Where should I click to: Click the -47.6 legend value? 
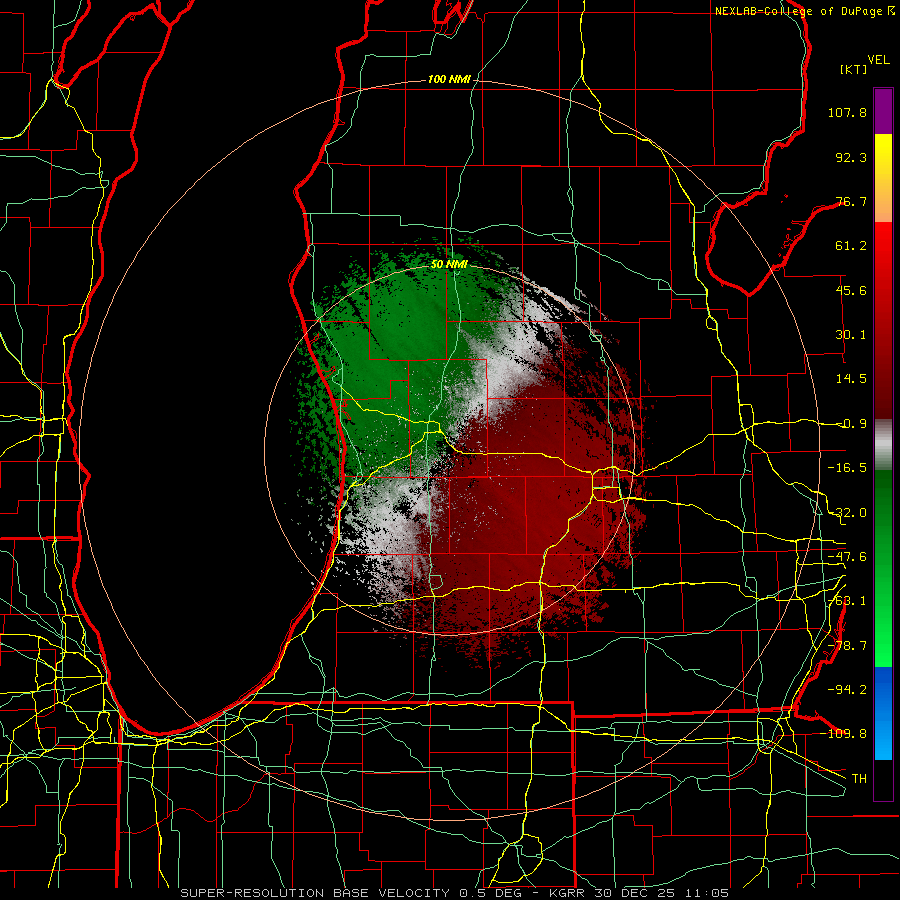(847, 557)
